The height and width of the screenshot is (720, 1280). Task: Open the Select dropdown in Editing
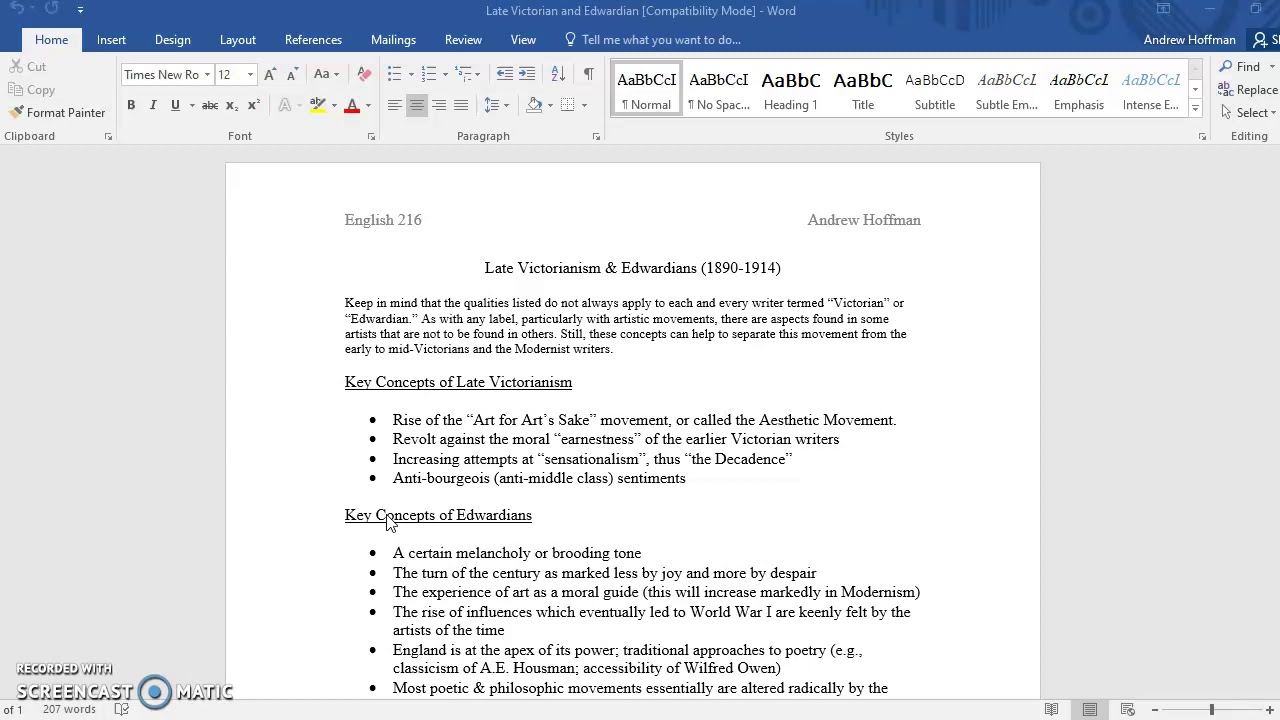(x=1248, y=113)
